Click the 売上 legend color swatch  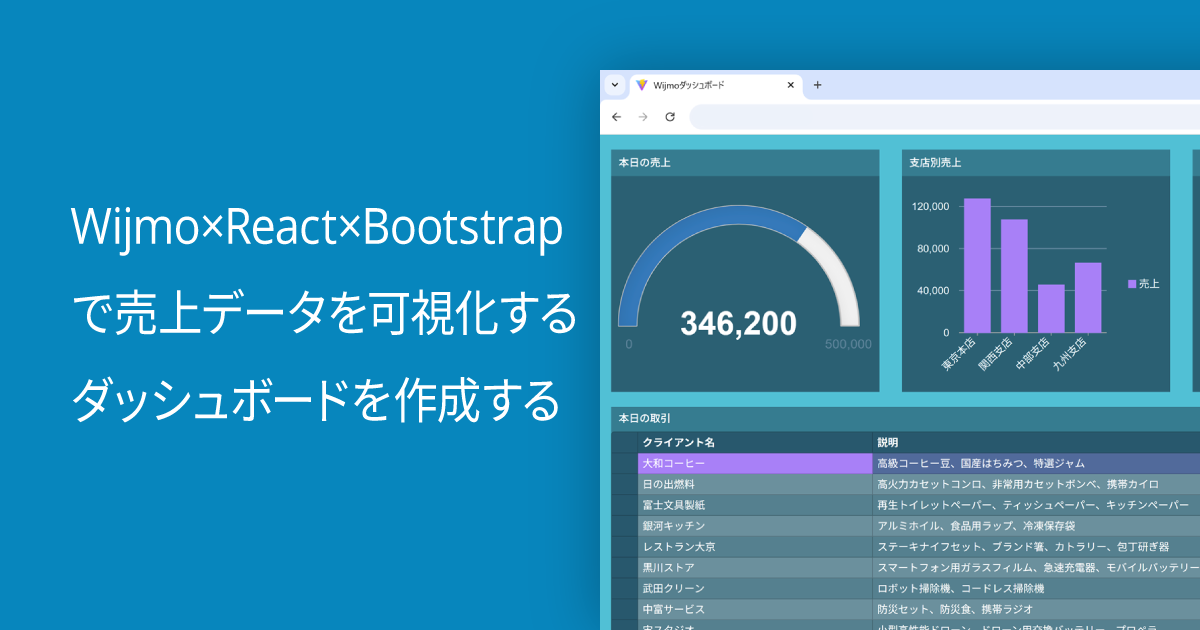pos(1132,284)
